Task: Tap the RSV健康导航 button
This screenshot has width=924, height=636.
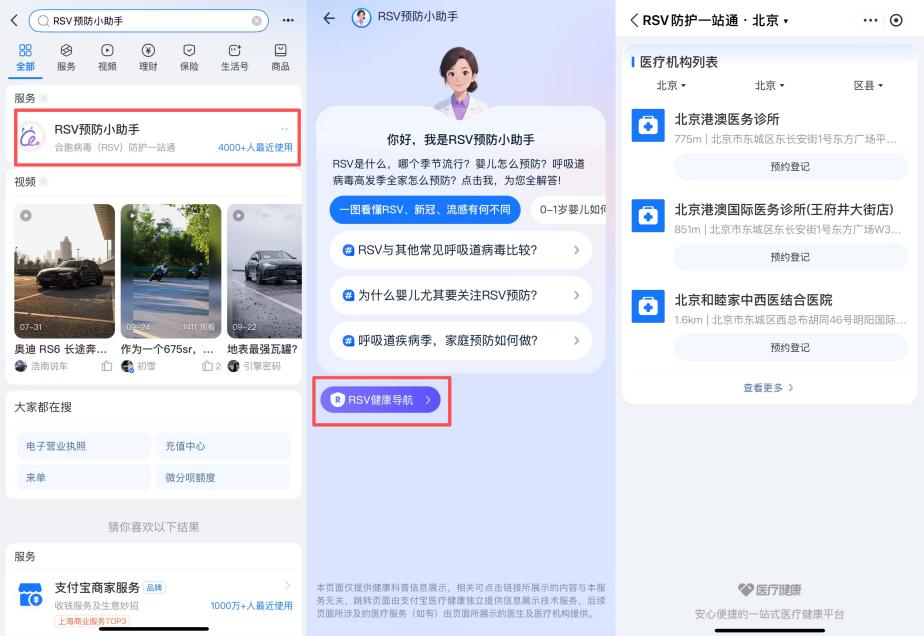Action: 381,399
